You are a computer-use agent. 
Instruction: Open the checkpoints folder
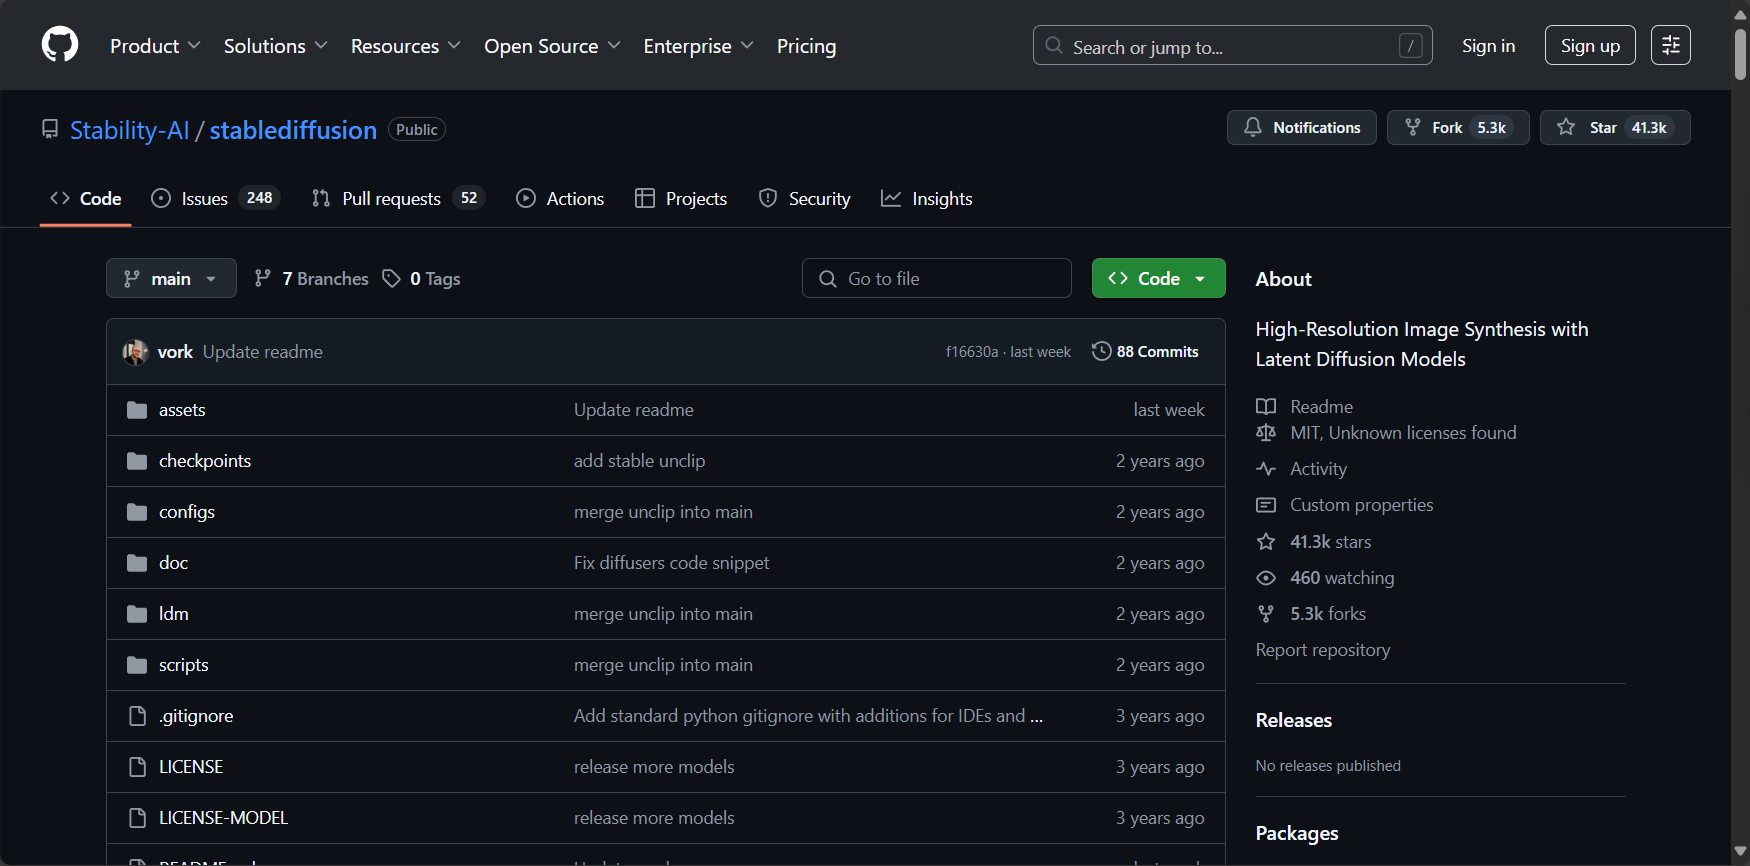coord(205,461)
